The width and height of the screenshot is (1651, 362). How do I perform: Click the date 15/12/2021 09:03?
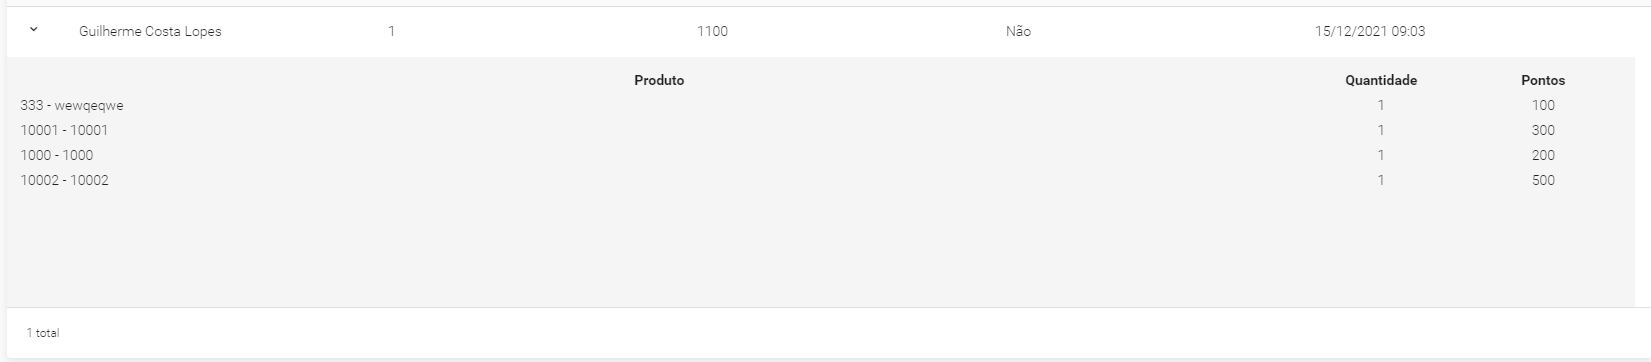tap(1370, 31)
